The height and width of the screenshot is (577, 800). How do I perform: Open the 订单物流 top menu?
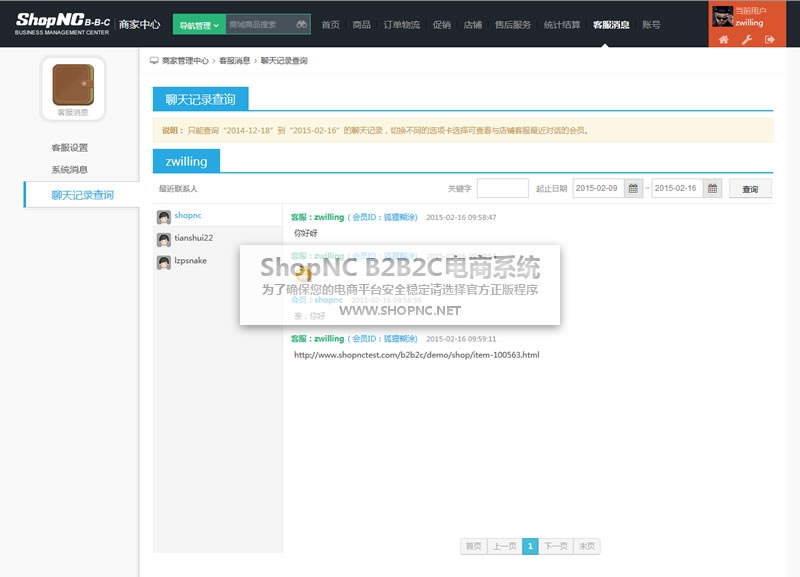pyautogui.click(x=402, y=24)
